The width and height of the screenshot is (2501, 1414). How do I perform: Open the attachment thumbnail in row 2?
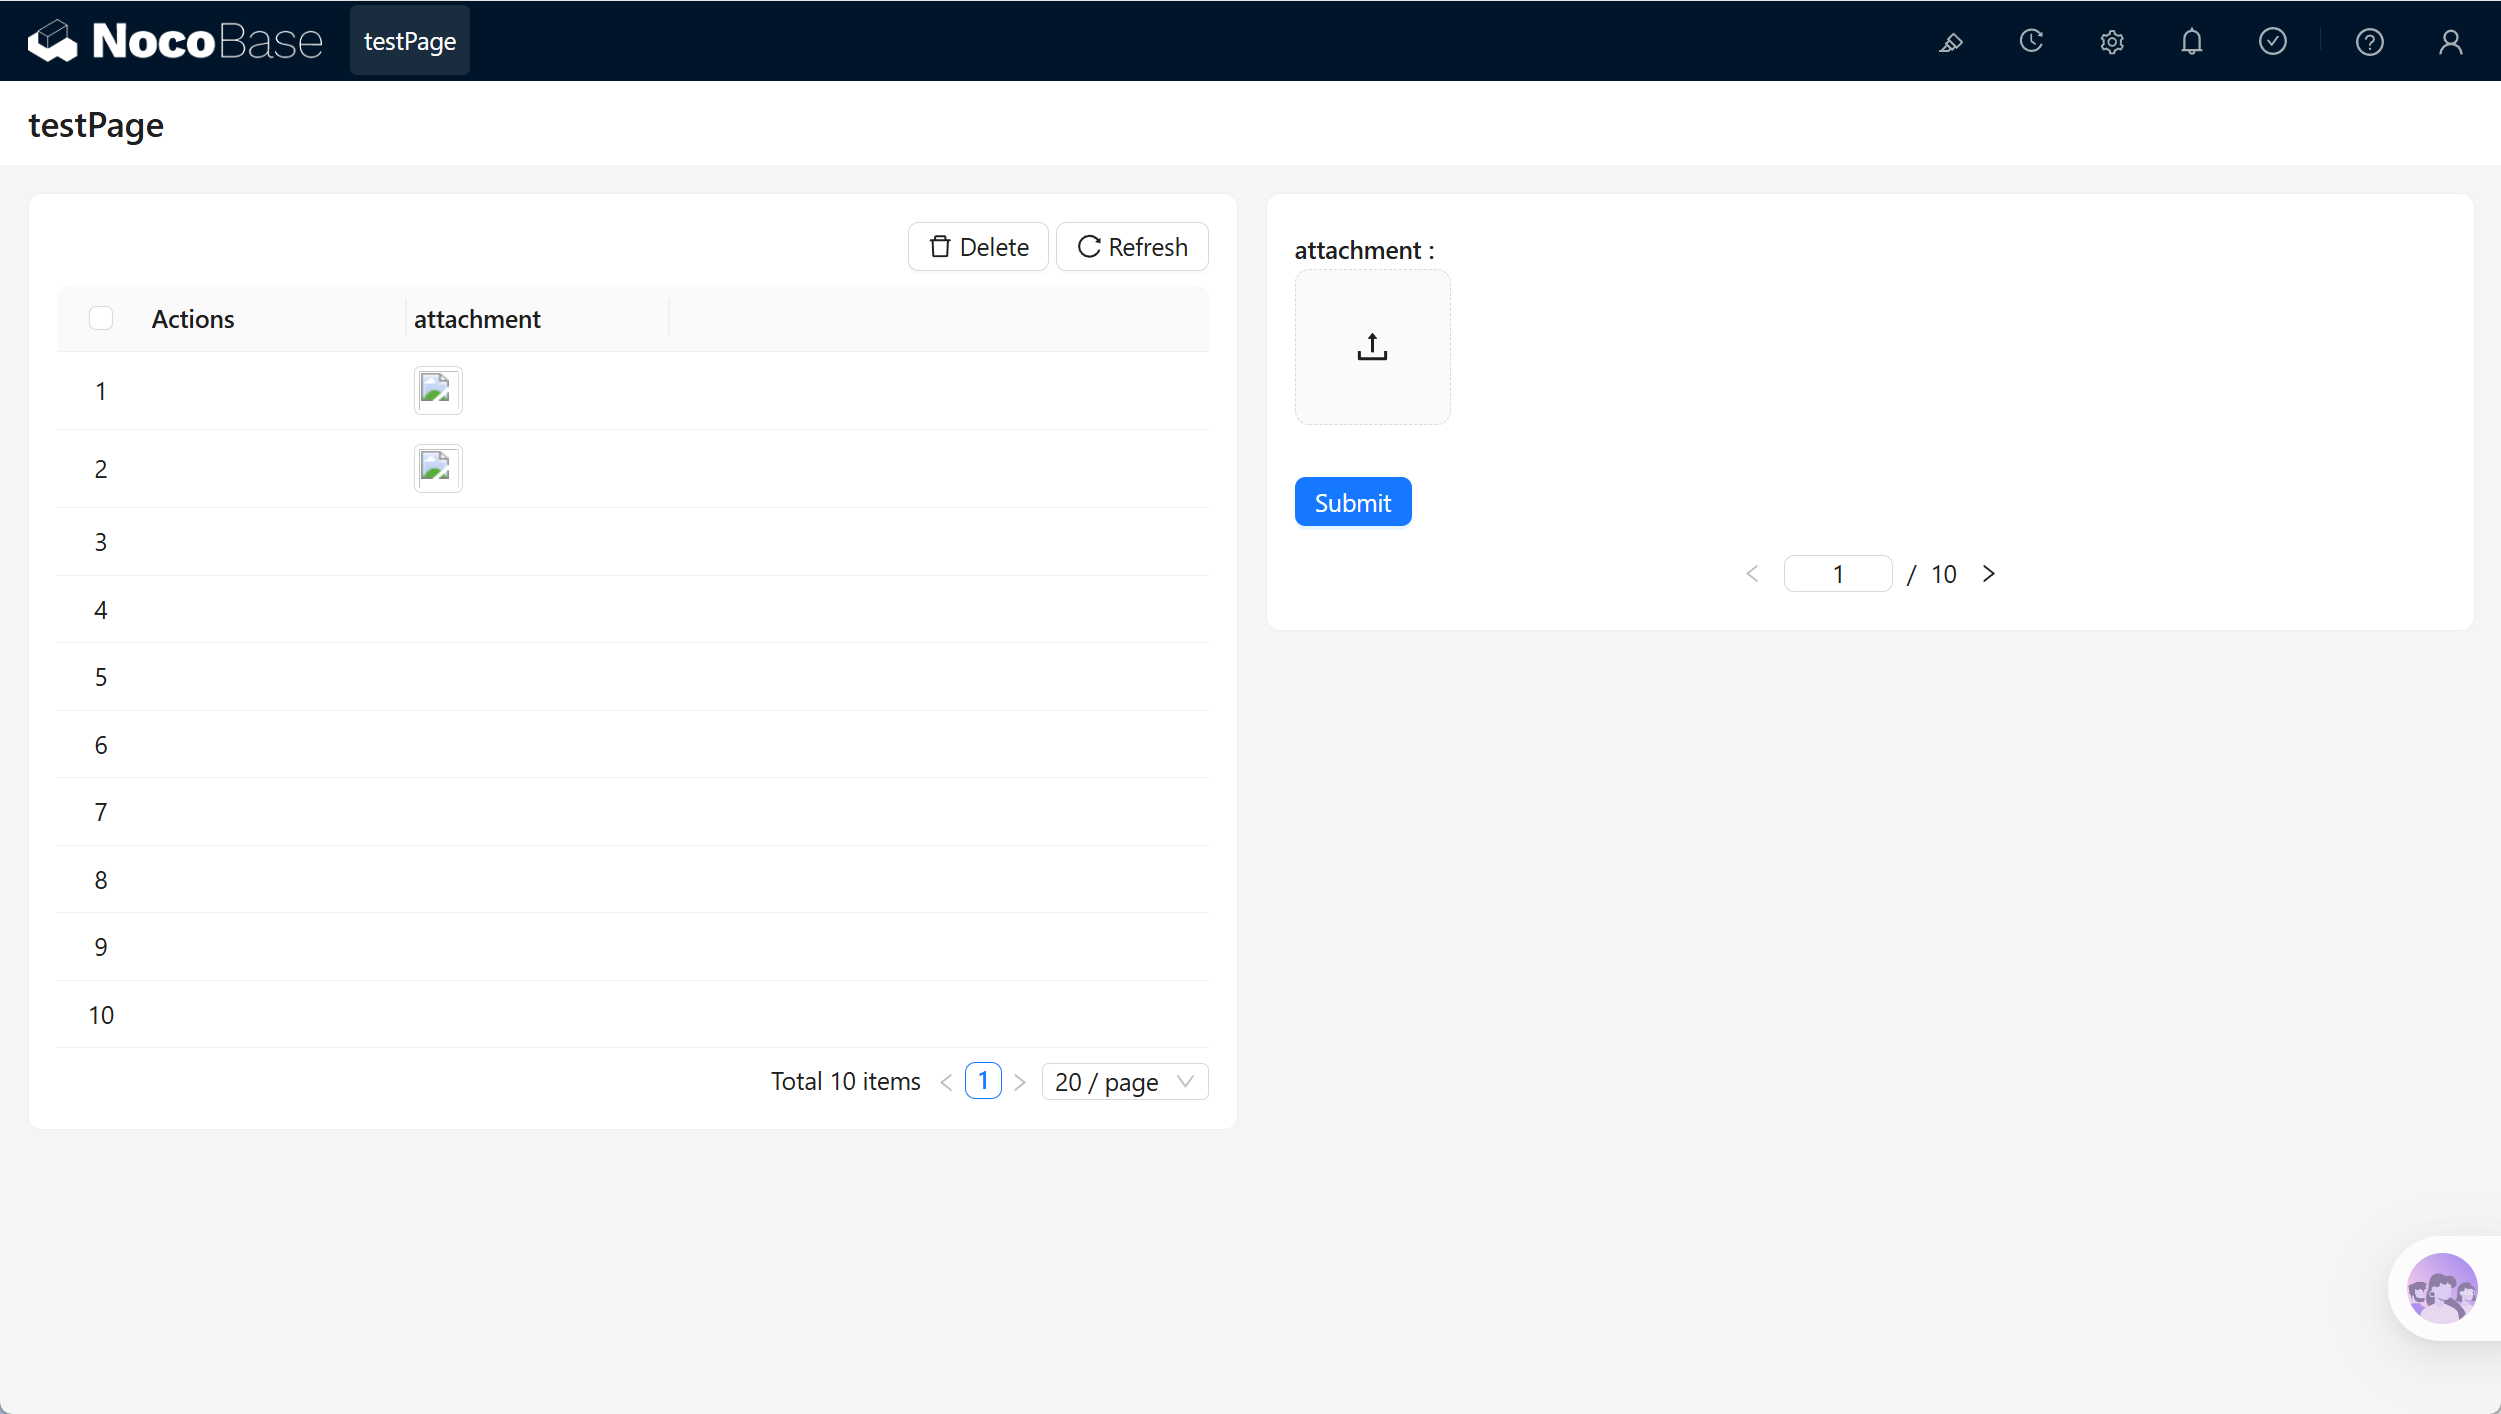click(x=438, y=468)
